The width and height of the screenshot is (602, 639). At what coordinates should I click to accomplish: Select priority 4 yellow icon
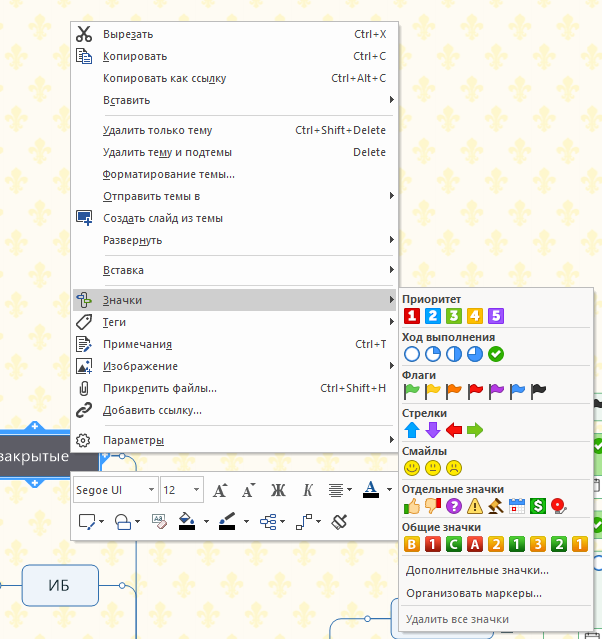pos(475,316)
